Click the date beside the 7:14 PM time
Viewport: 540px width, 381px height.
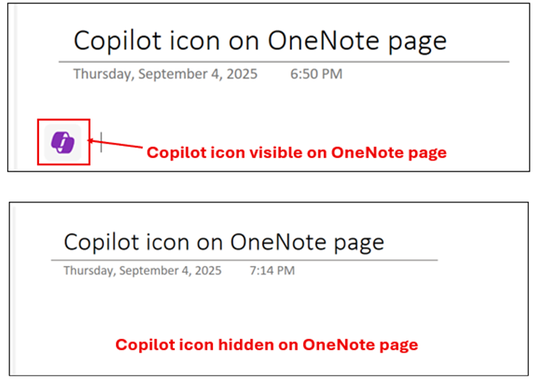[x=142, y=271]
